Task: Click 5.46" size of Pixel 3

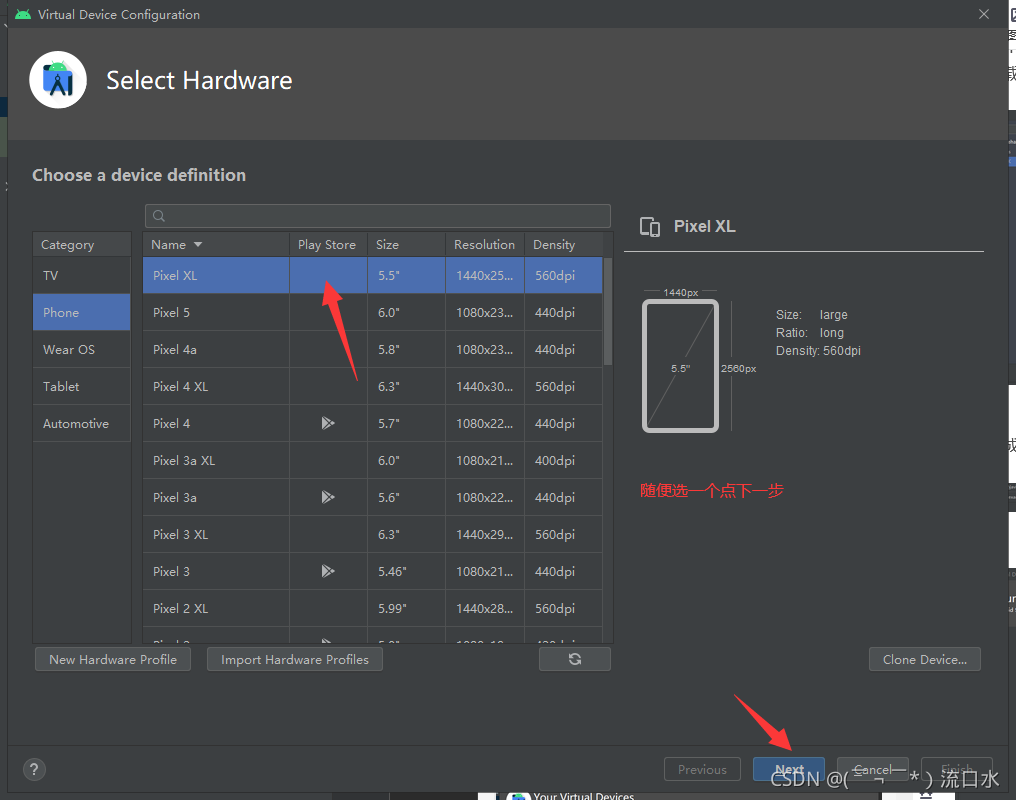Action: pos(392,571)
